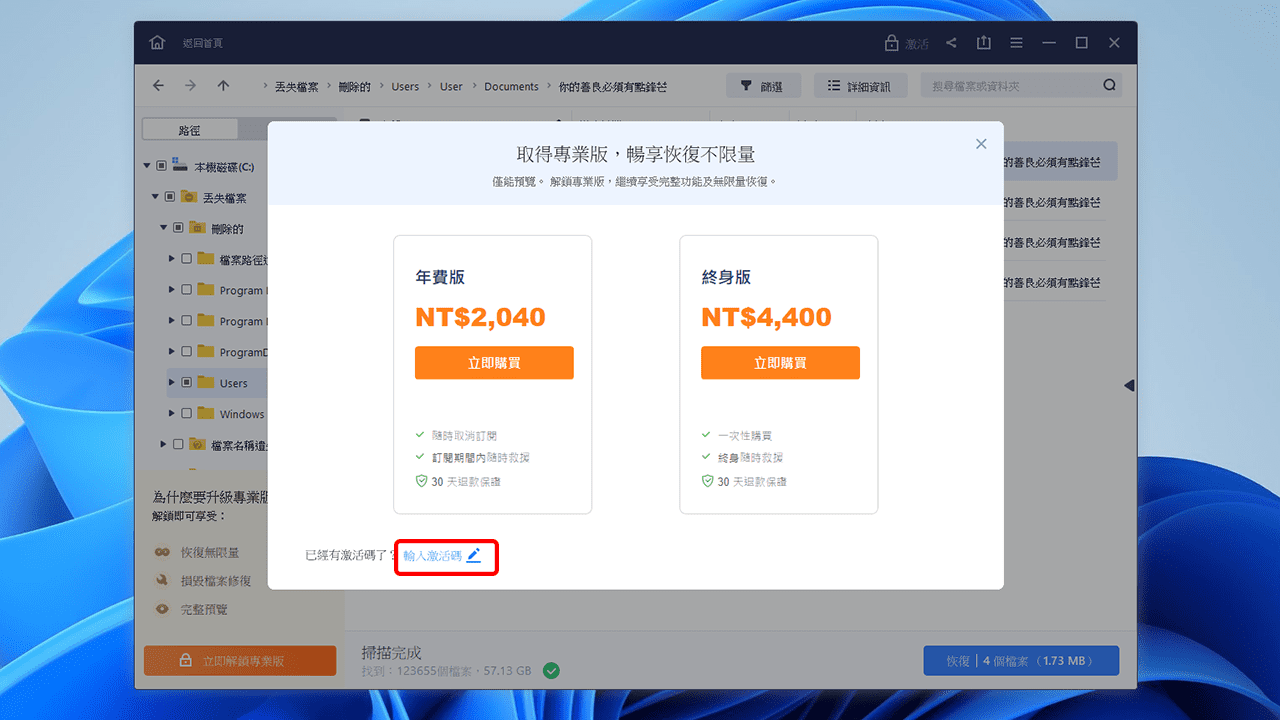Click 立即購買 under the 終身版 plan
The width and height of the screenshot is (1280, 720).
780,362
